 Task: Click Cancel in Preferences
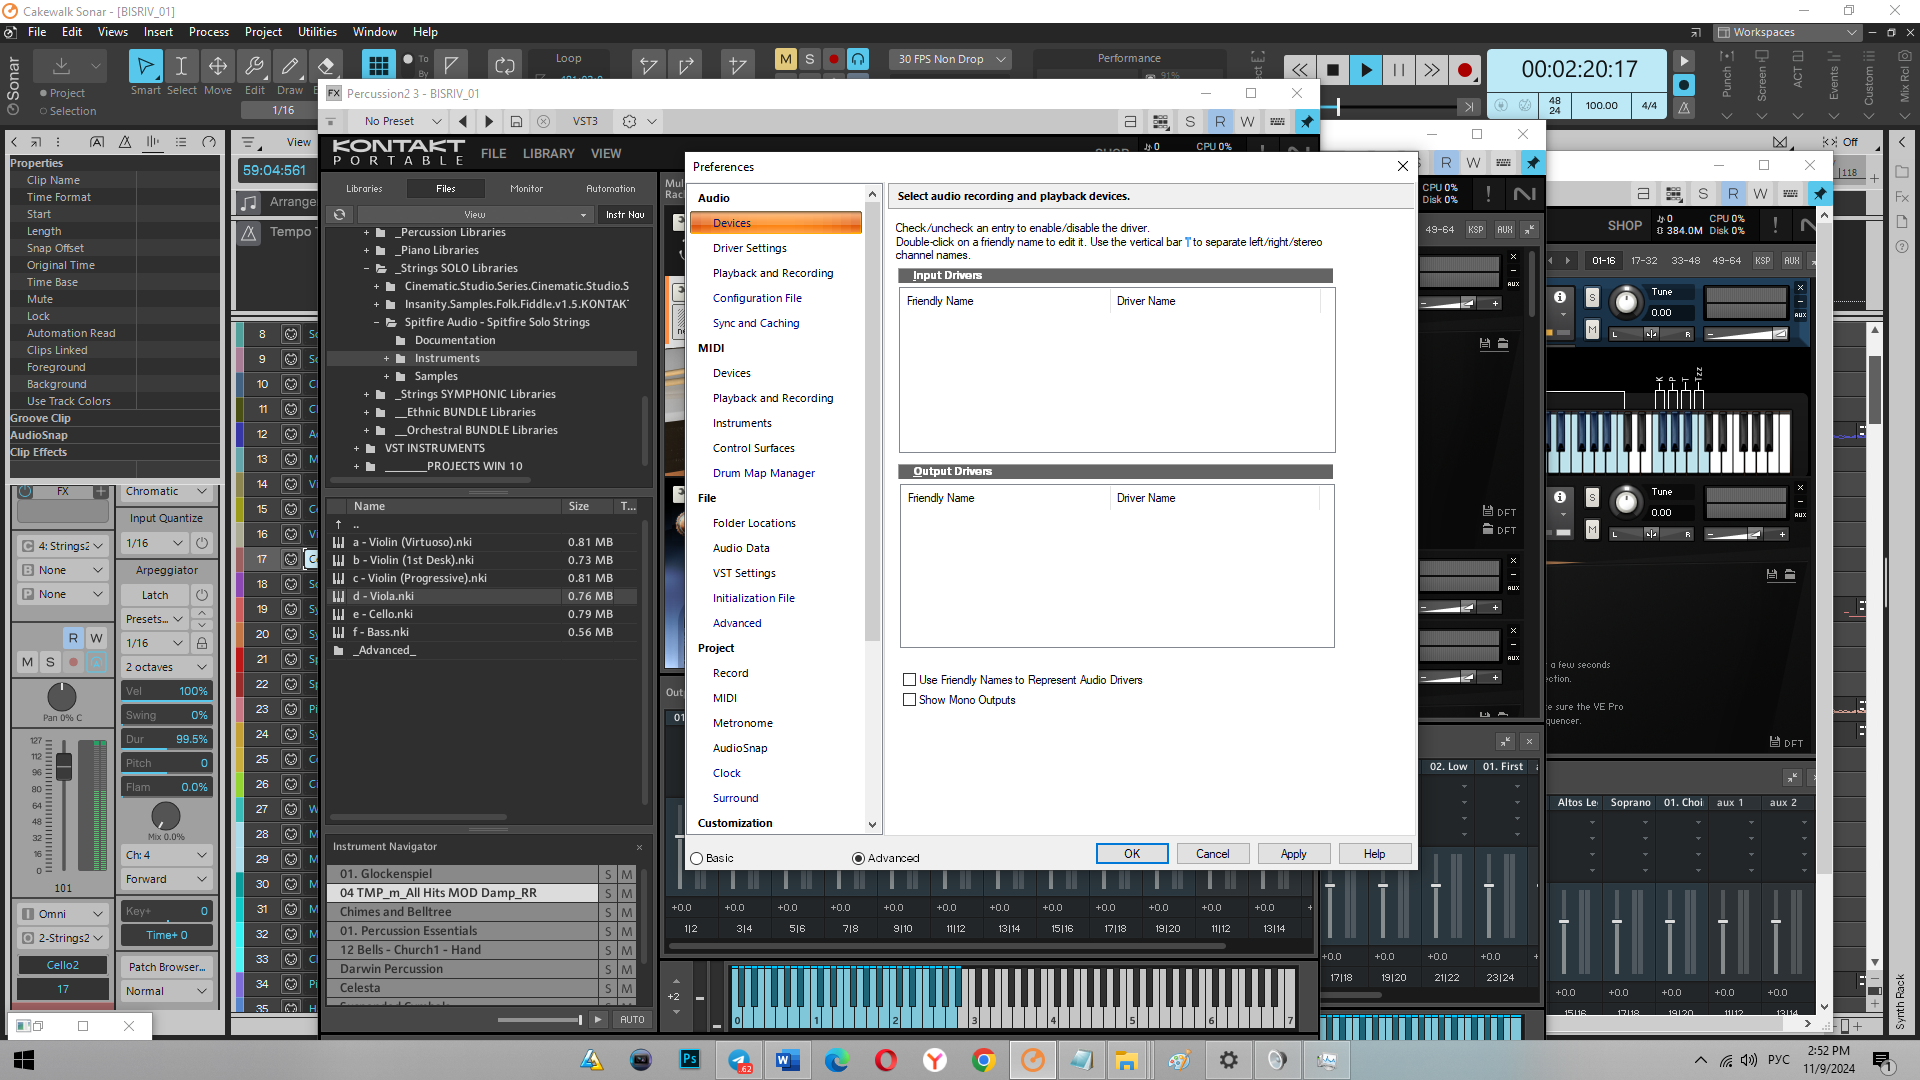(x=1213, y=853)
